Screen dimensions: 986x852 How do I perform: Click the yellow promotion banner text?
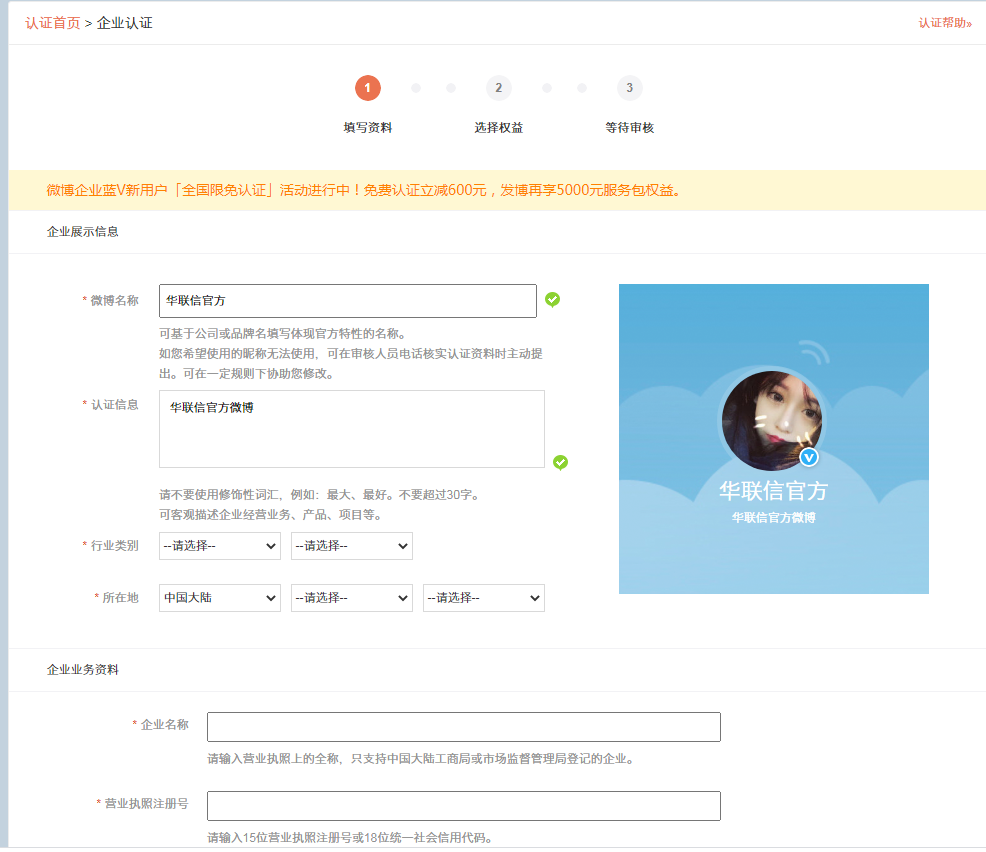(x=363, y=191)
